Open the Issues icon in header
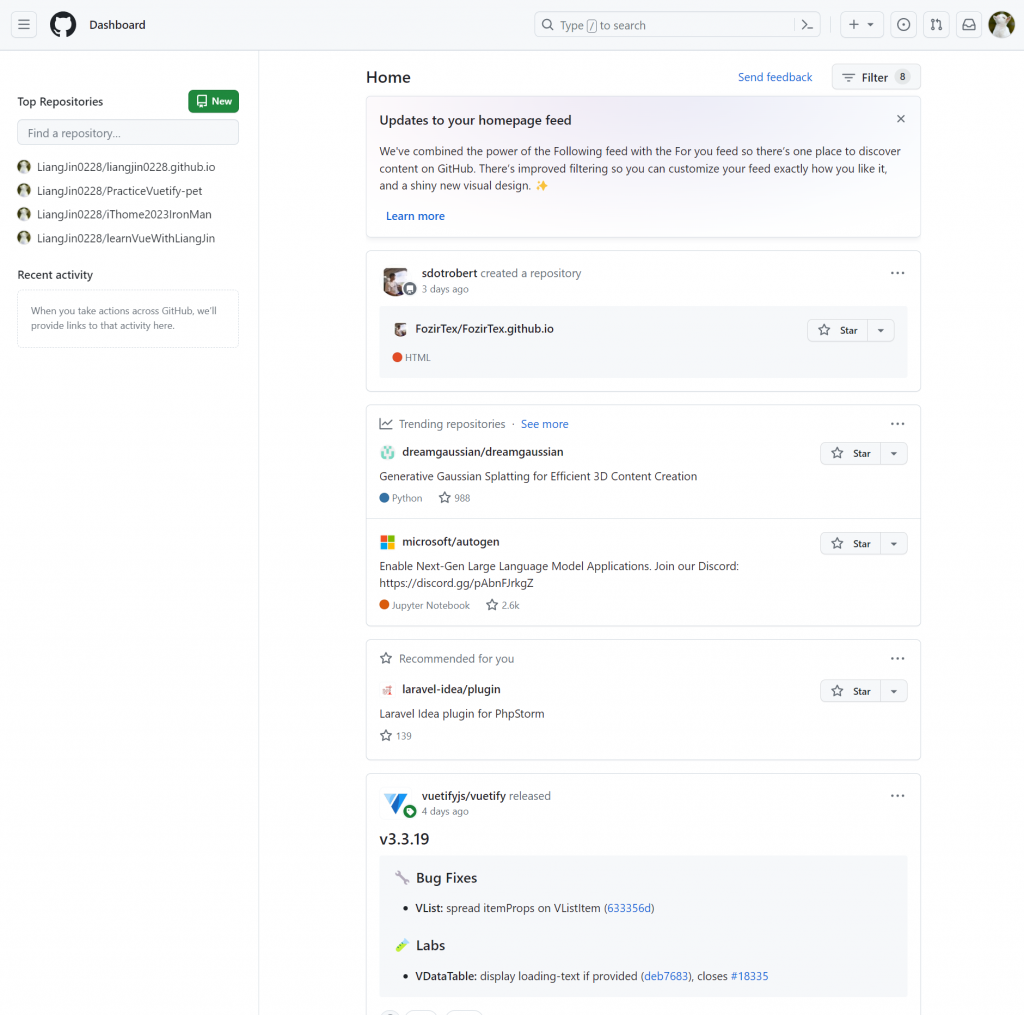Image resolution: width=1024 pixels, height=1015 pixels. (x=903, y=25)
